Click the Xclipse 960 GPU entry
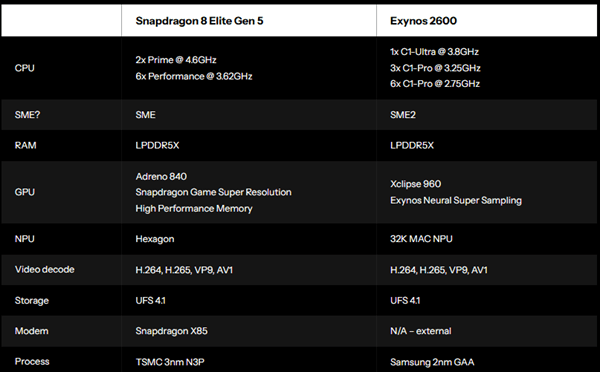This screenshot has height=372, width=600. point(416,184)
